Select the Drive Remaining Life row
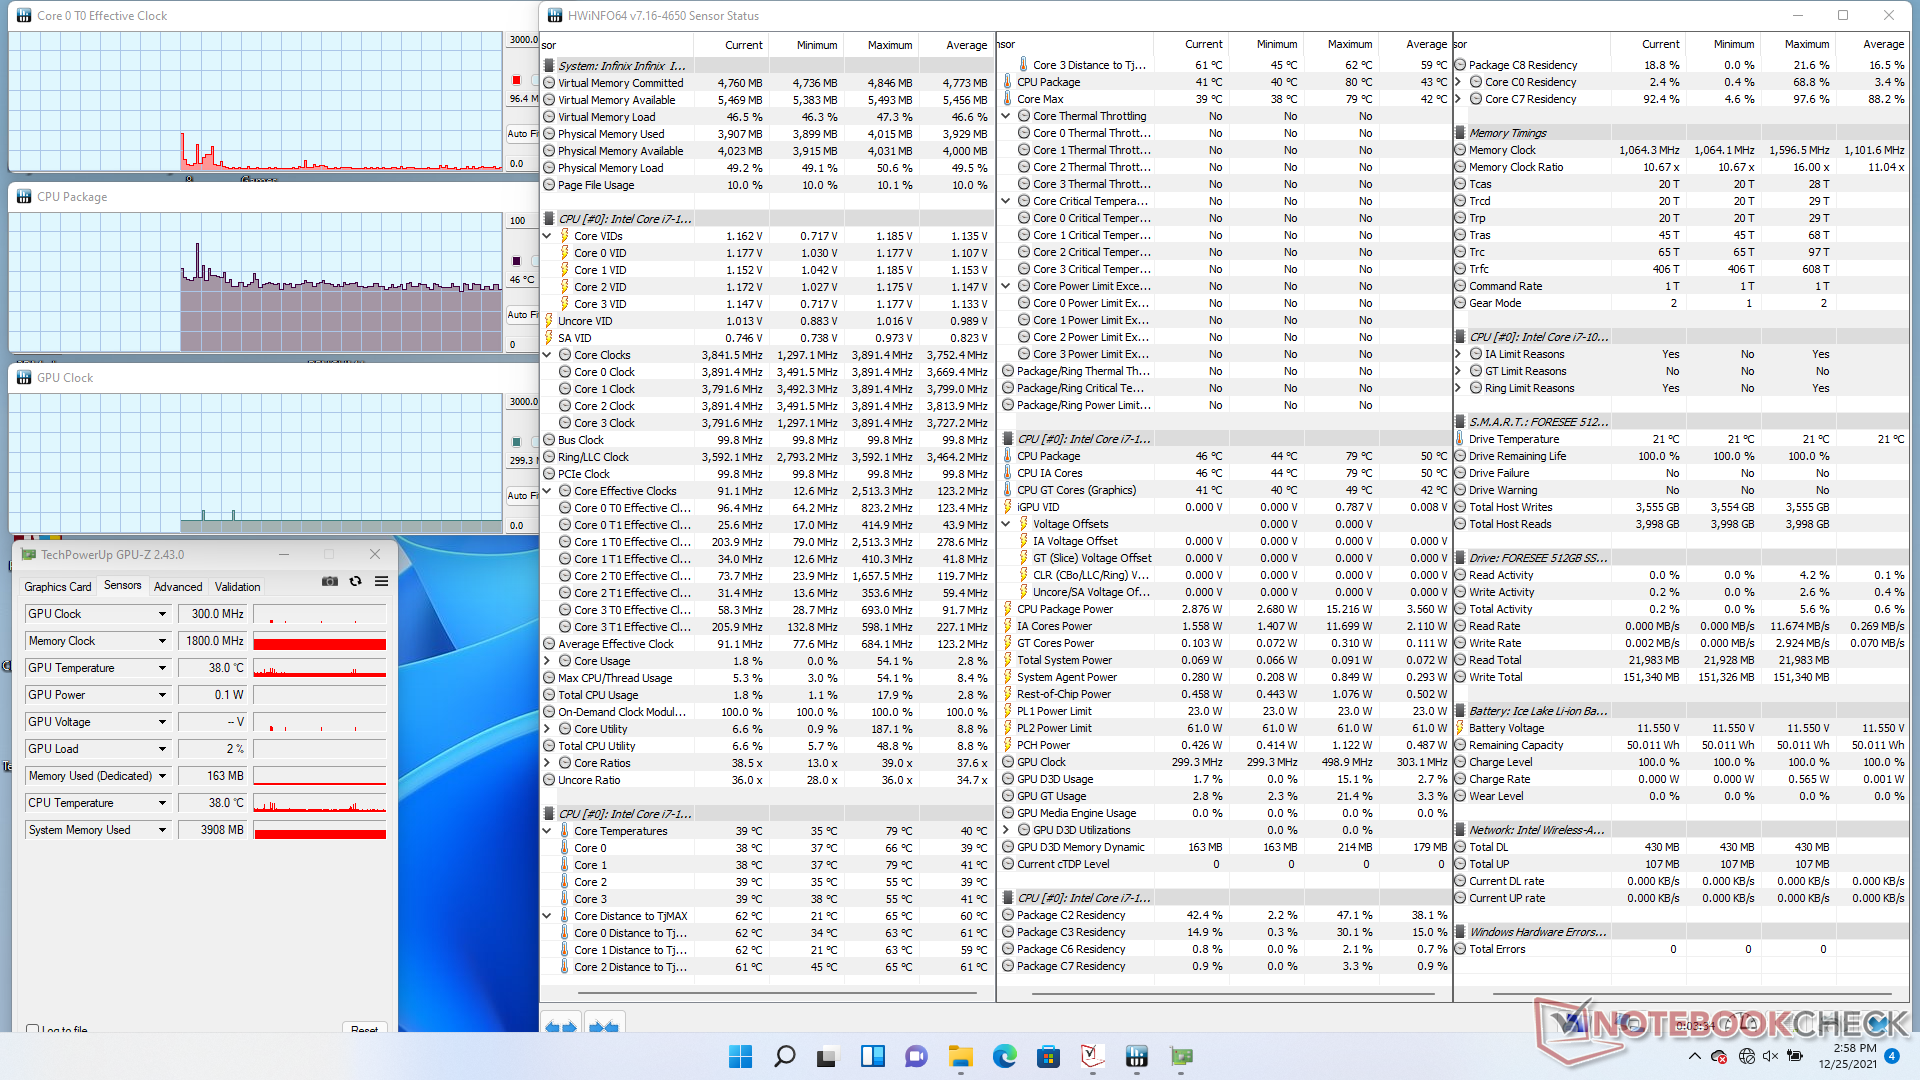This screenshot has height=1080, width=1920. [x=1680, y=456]
